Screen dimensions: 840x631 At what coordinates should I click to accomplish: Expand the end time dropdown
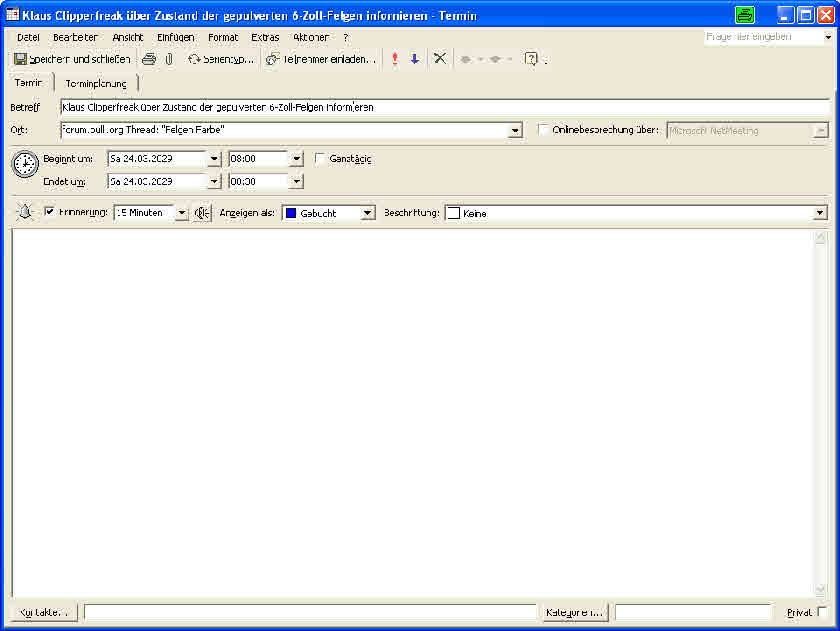coord(296,181)
